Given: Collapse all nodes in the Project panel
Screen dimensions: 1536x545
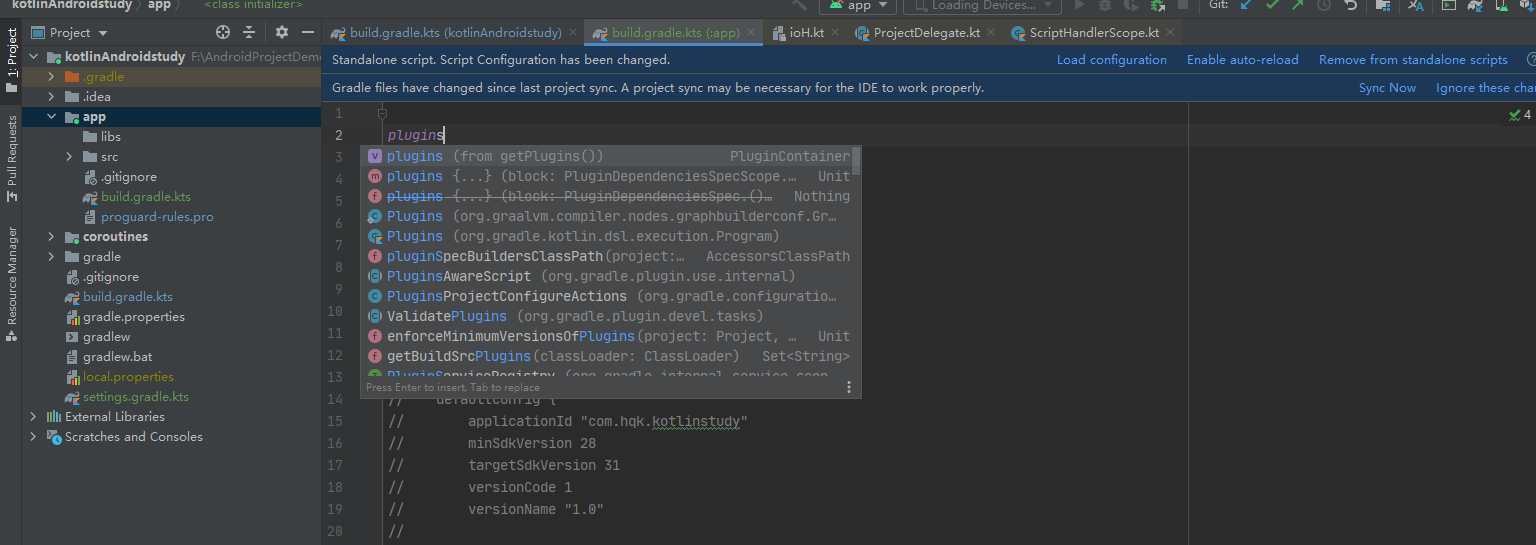Looking at the screenshot, I should click(x=250, y=32).
